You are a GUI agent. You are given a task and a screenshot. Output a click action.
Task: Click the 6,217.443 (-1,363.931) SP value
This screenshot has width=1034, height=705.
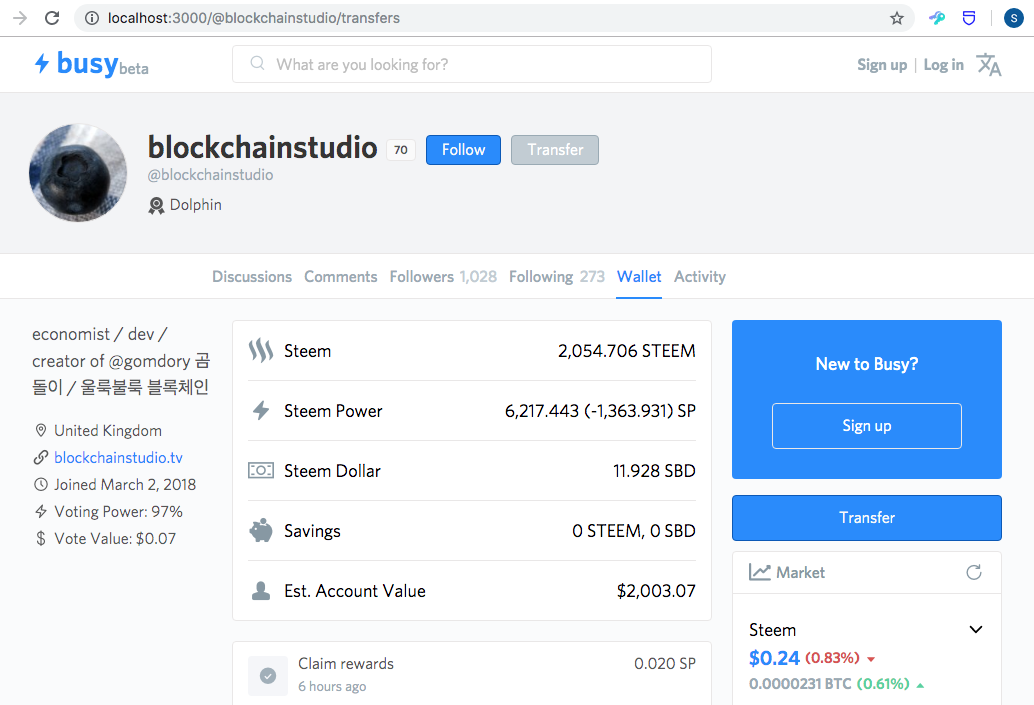tap(600, 411)
